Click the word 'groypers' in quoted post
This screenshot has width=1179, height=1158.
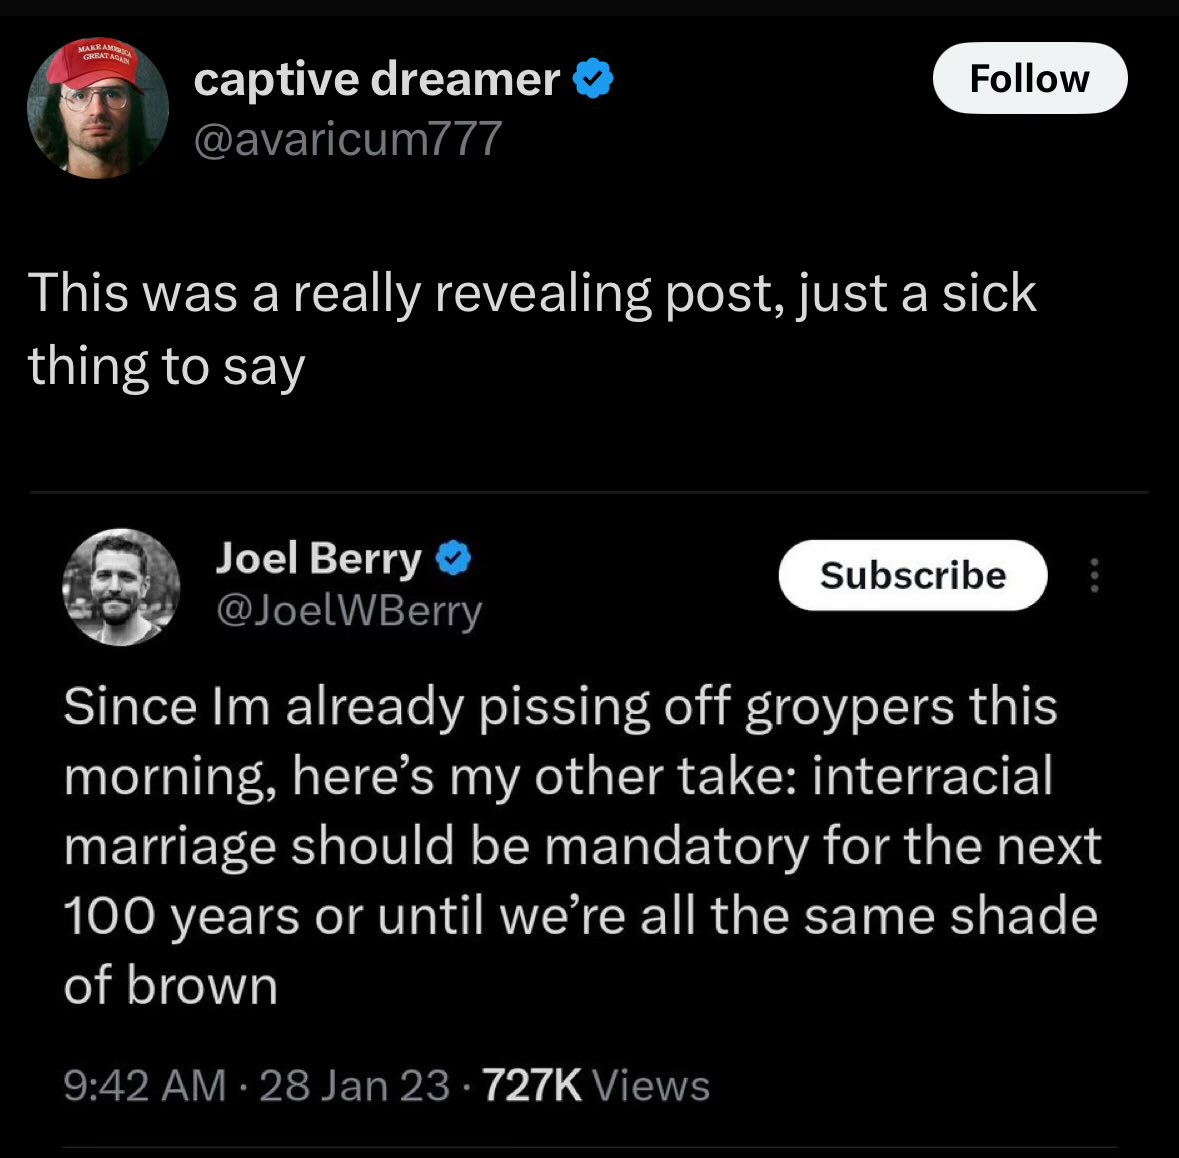(x=849, y=707)
